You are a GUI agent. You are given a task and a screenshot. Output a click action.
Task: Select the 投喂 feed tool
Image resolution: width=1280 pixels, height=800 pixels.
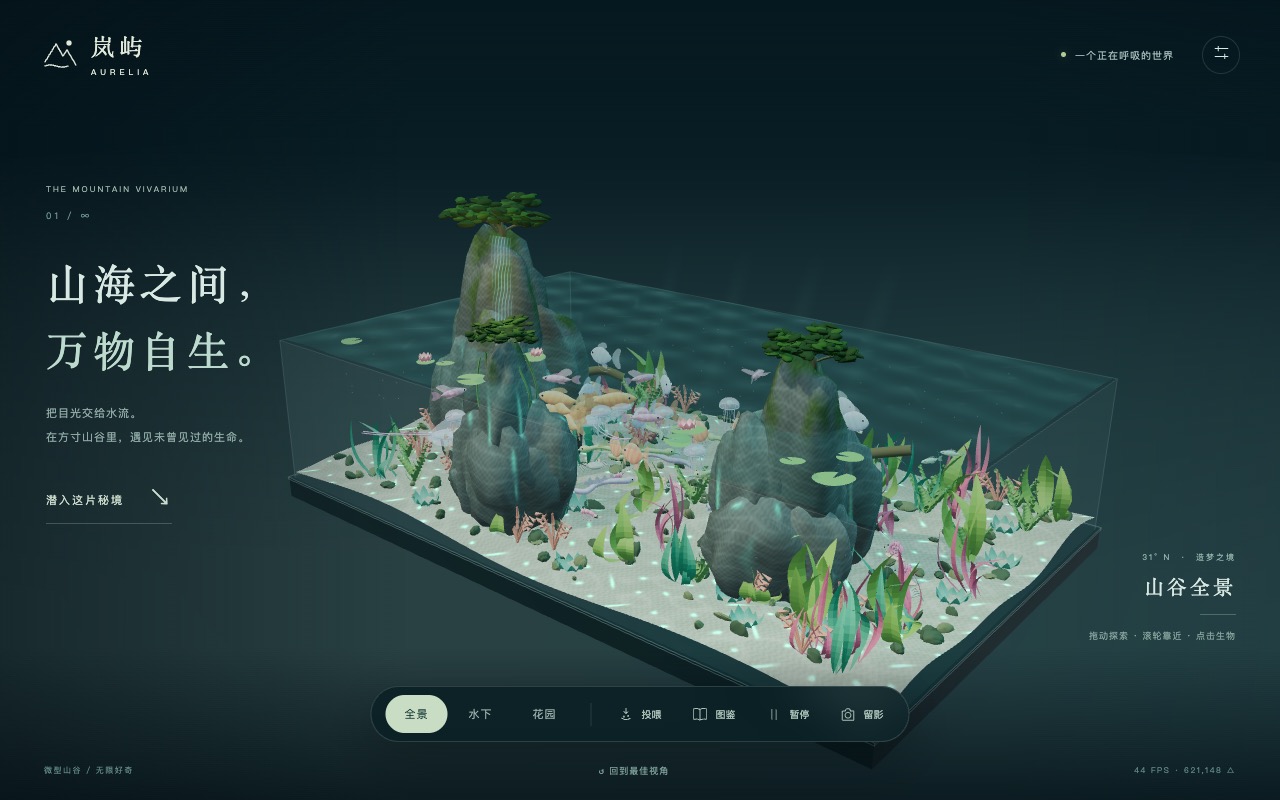tap(641, 714)
